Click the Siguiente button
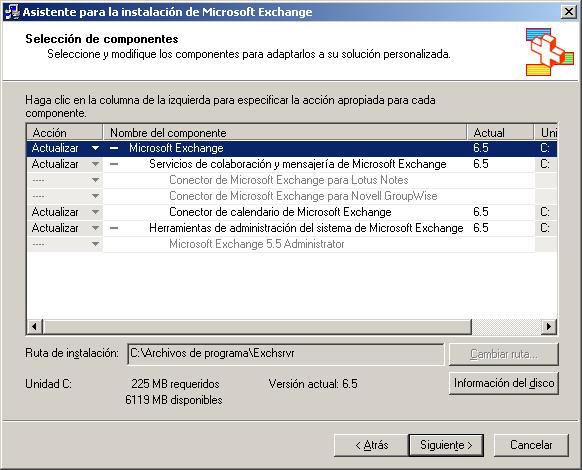The width and height of the screenshot is (582, 470). (446, 445)
